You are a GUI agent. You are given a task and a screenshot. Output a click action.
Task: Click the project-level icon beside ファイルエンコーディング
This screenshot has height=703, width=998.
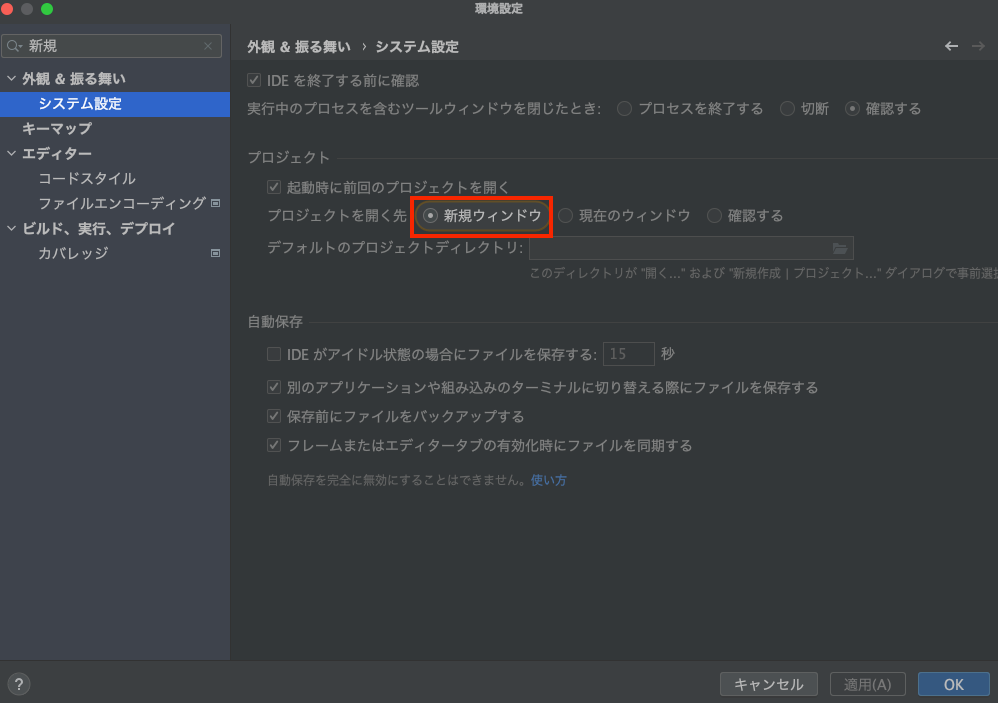tap(216, 203)
